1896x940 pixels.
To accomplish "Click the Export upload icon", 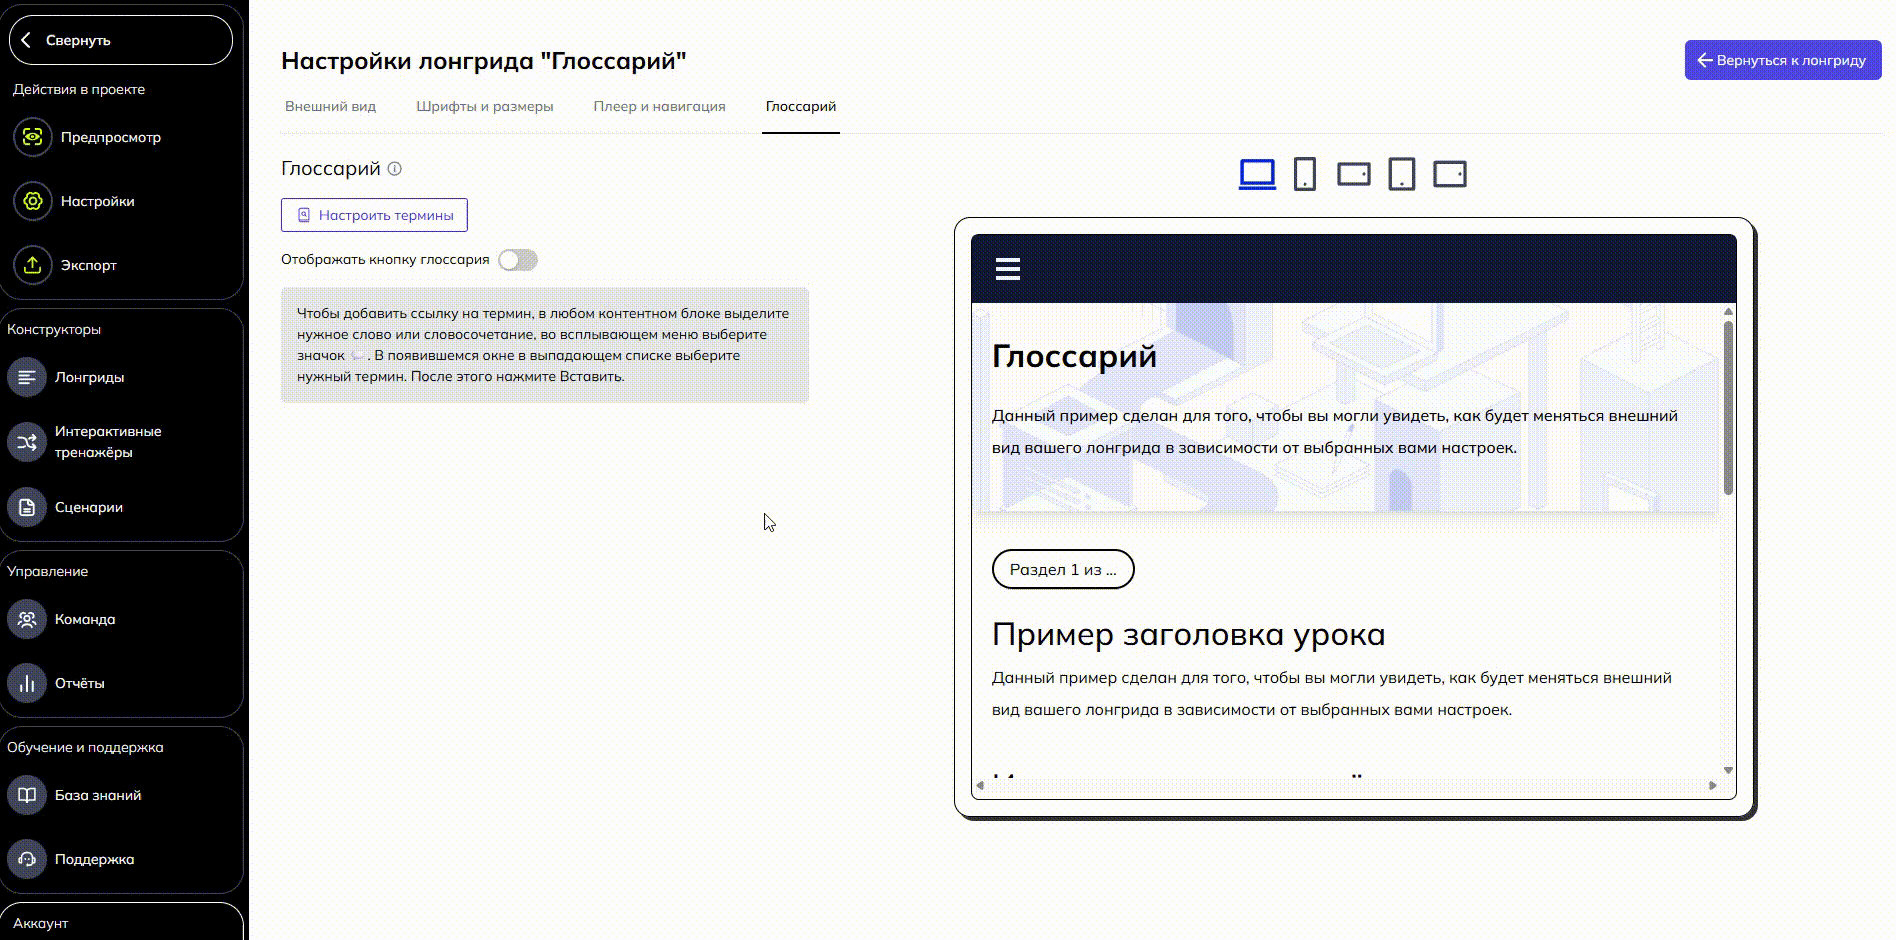I will (33, 265).
